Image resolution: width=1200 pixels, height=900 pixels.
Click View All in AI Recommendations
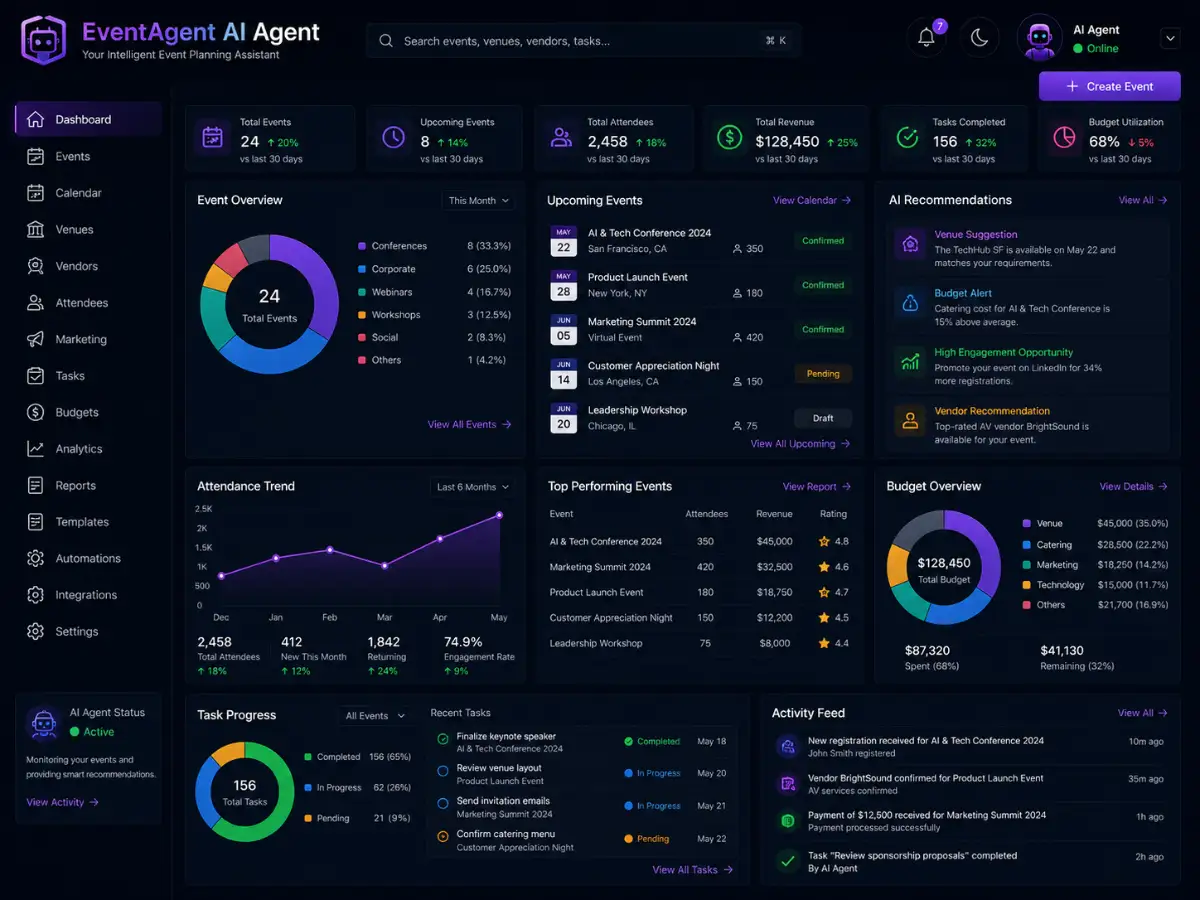tap(1143, 200)
